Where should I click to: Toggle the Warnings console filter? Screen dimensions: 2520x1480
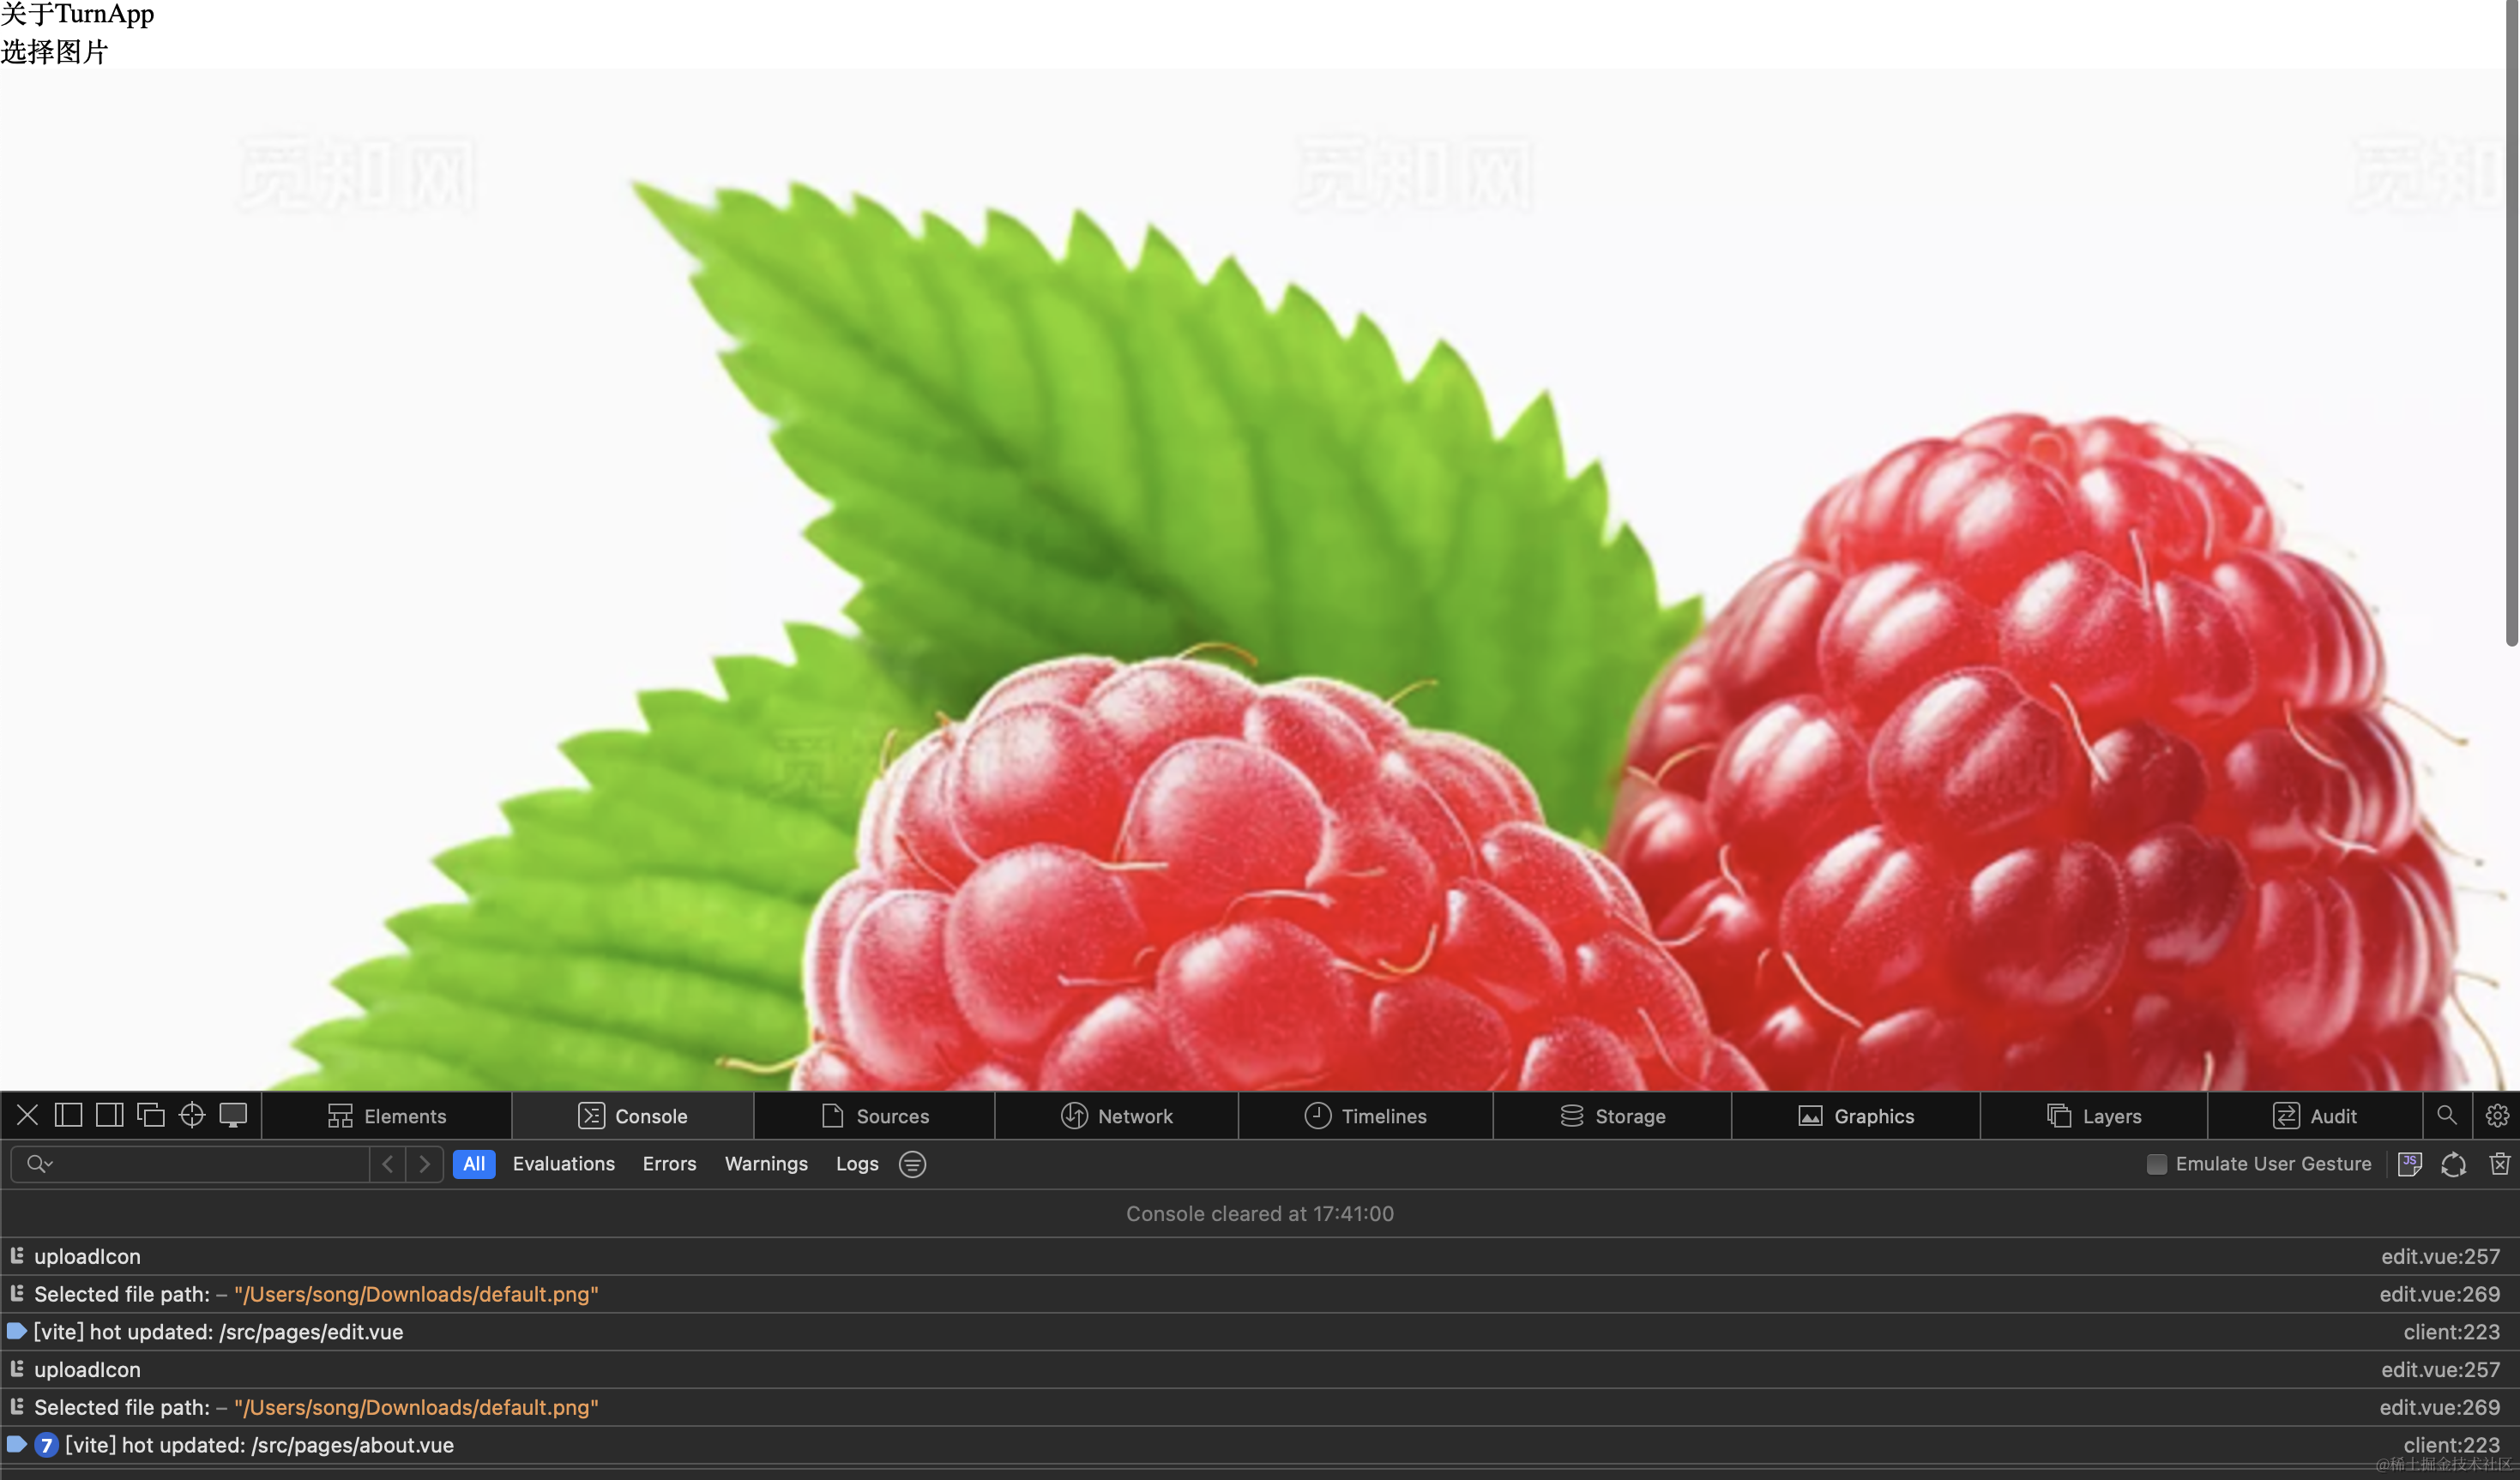point(765,1164)
